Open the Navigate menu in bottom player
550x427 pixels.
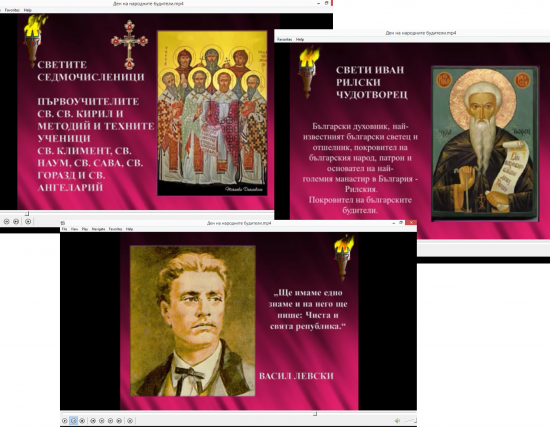[x=99, y=229]
